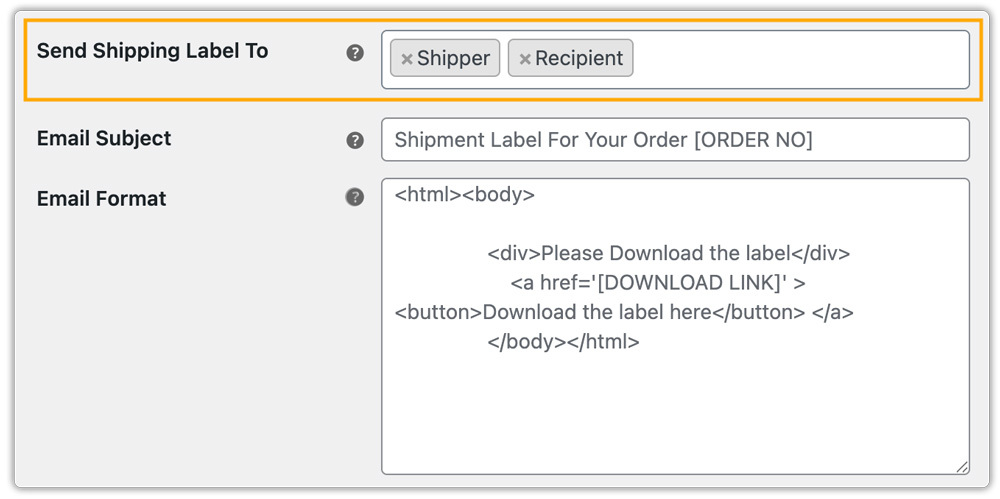The image size is (1000, 499).
Task: Click the 'Please Download the label' div line
Action: (670, 254)
